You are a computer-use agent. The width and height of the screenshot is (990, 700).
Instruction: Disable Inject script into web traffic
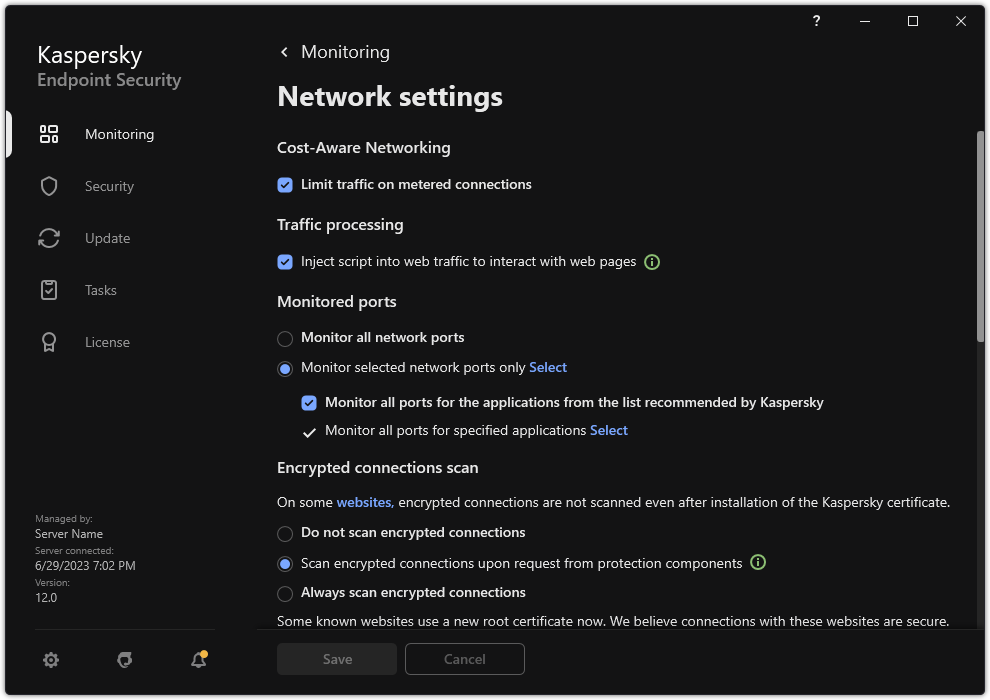point(285,262)
